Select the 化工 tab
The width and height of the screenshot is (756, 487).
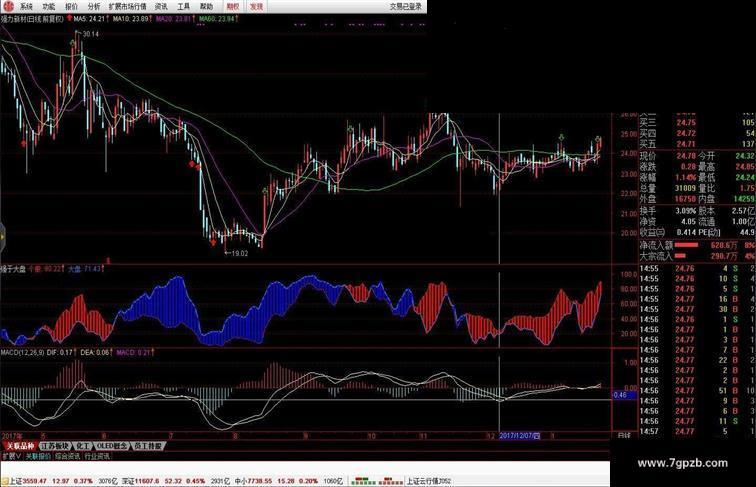[83, 446]
